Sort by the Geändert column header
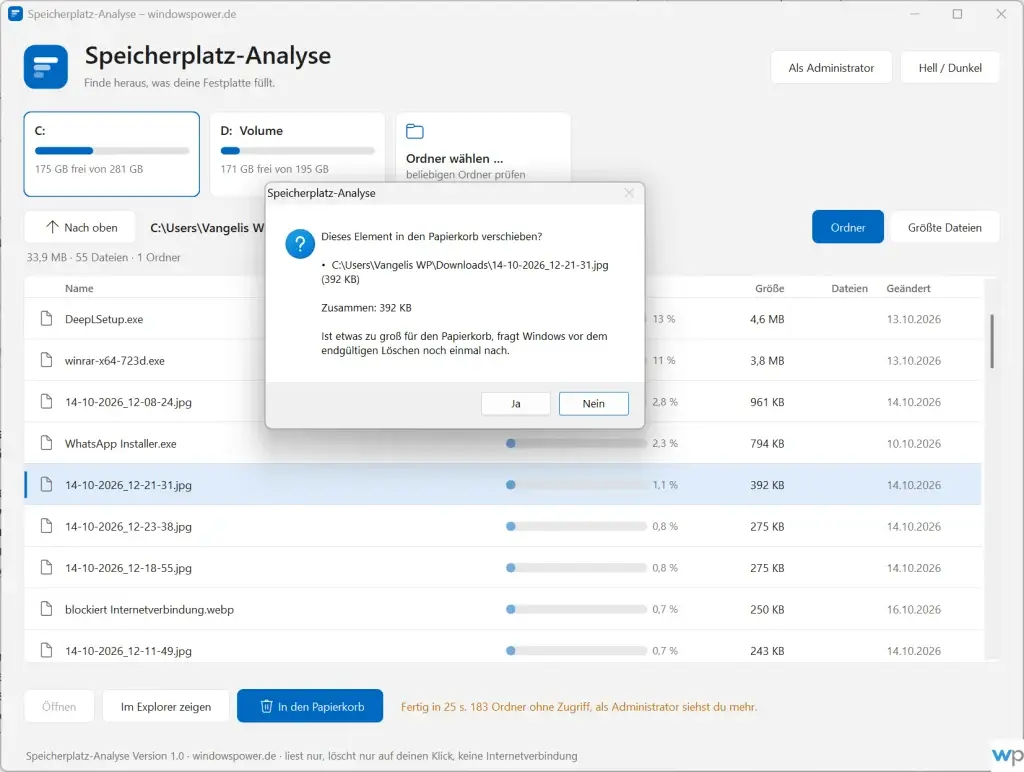Viewport: 1024px width, 772px height. tap(908, 288)
